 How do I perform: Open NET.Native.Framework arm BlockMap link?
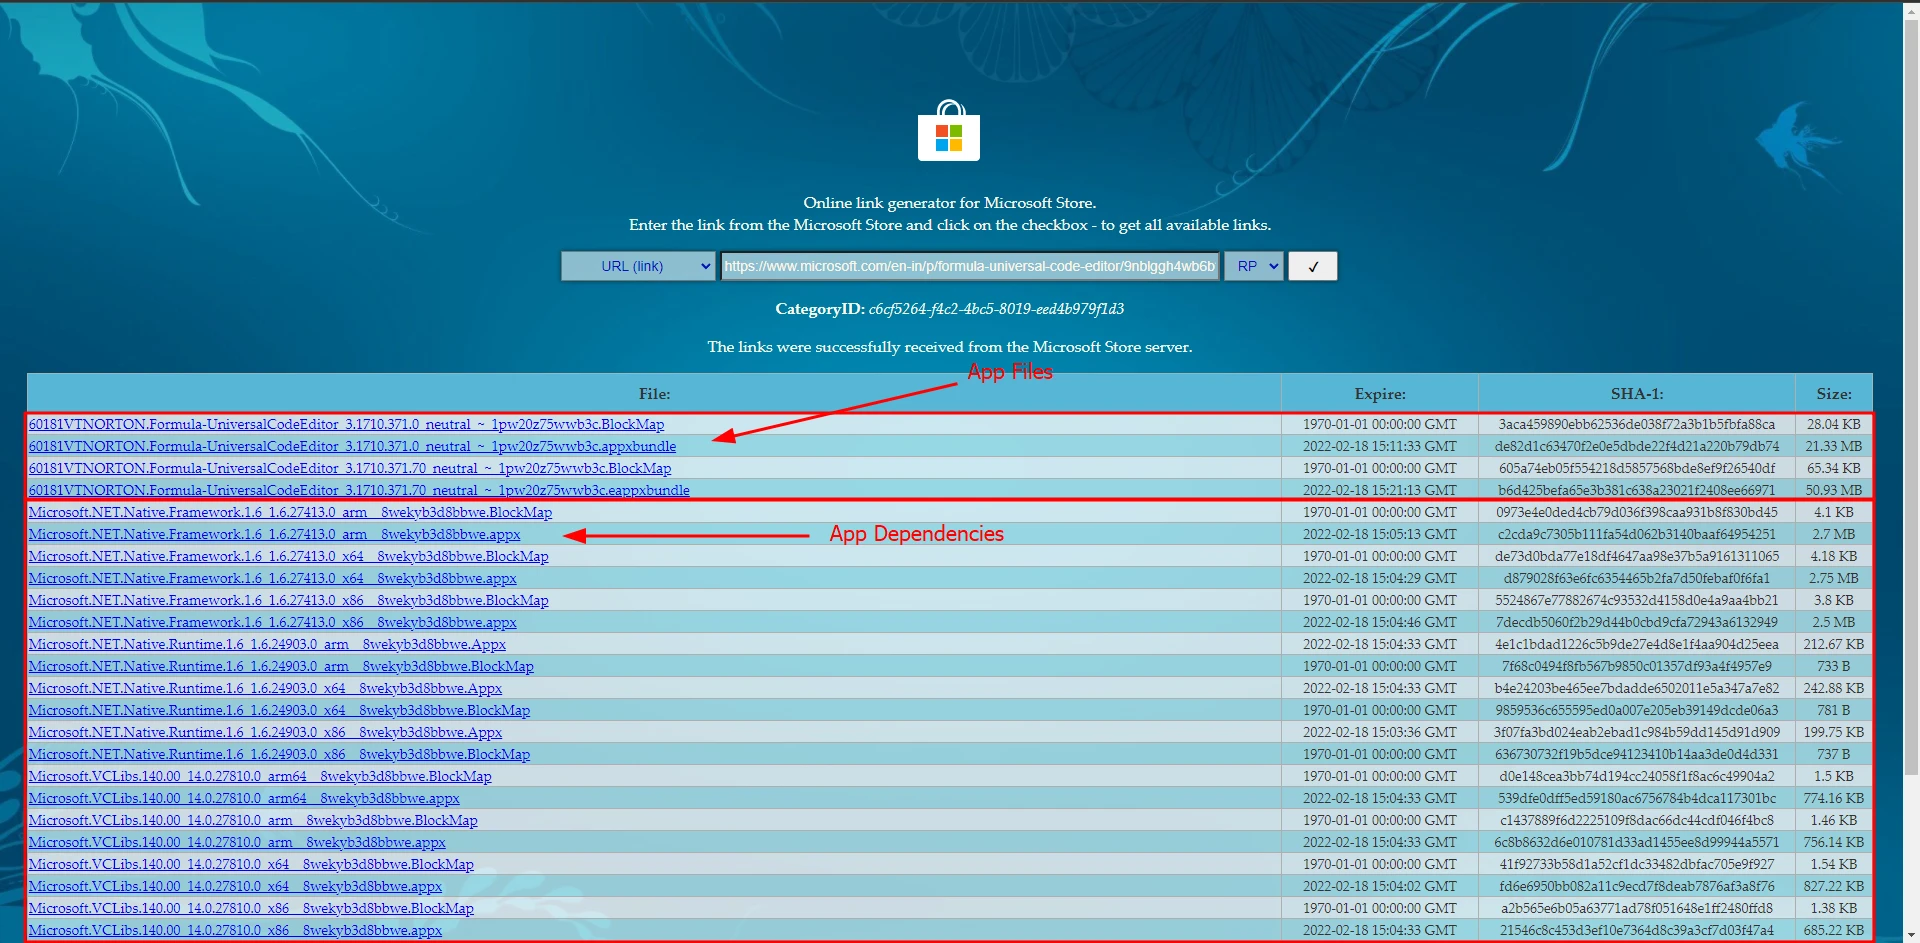[x=290, y=512]
